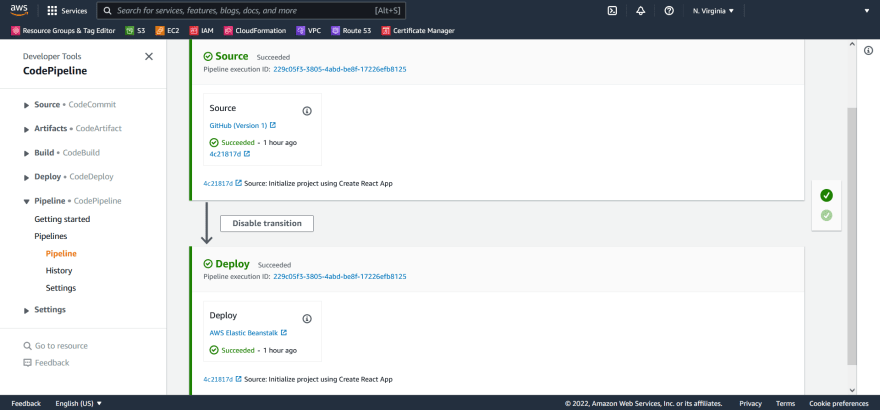Show info for the Deploy action

pyautogui.click(x=307, y=319)
